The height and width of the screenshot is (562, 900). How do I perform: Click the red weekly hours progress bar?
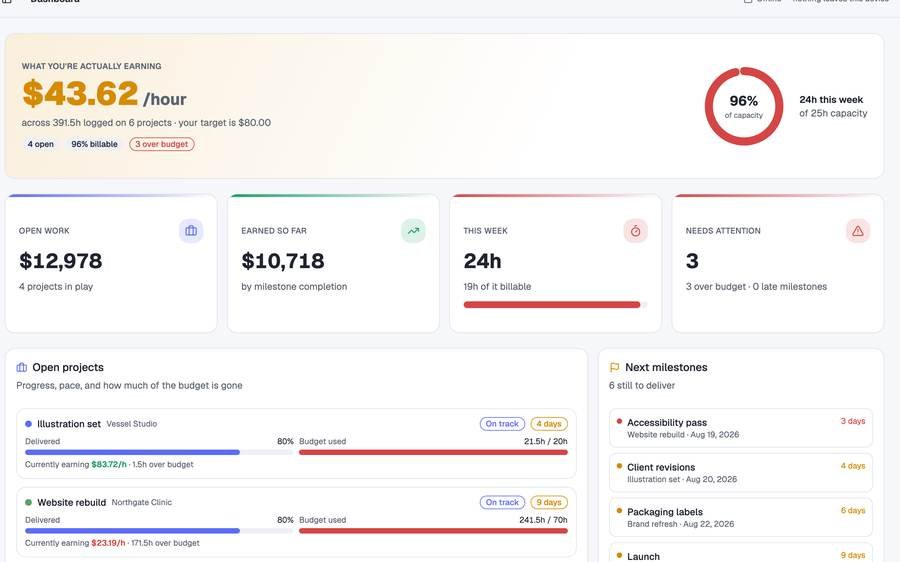[x=555, y=305]
